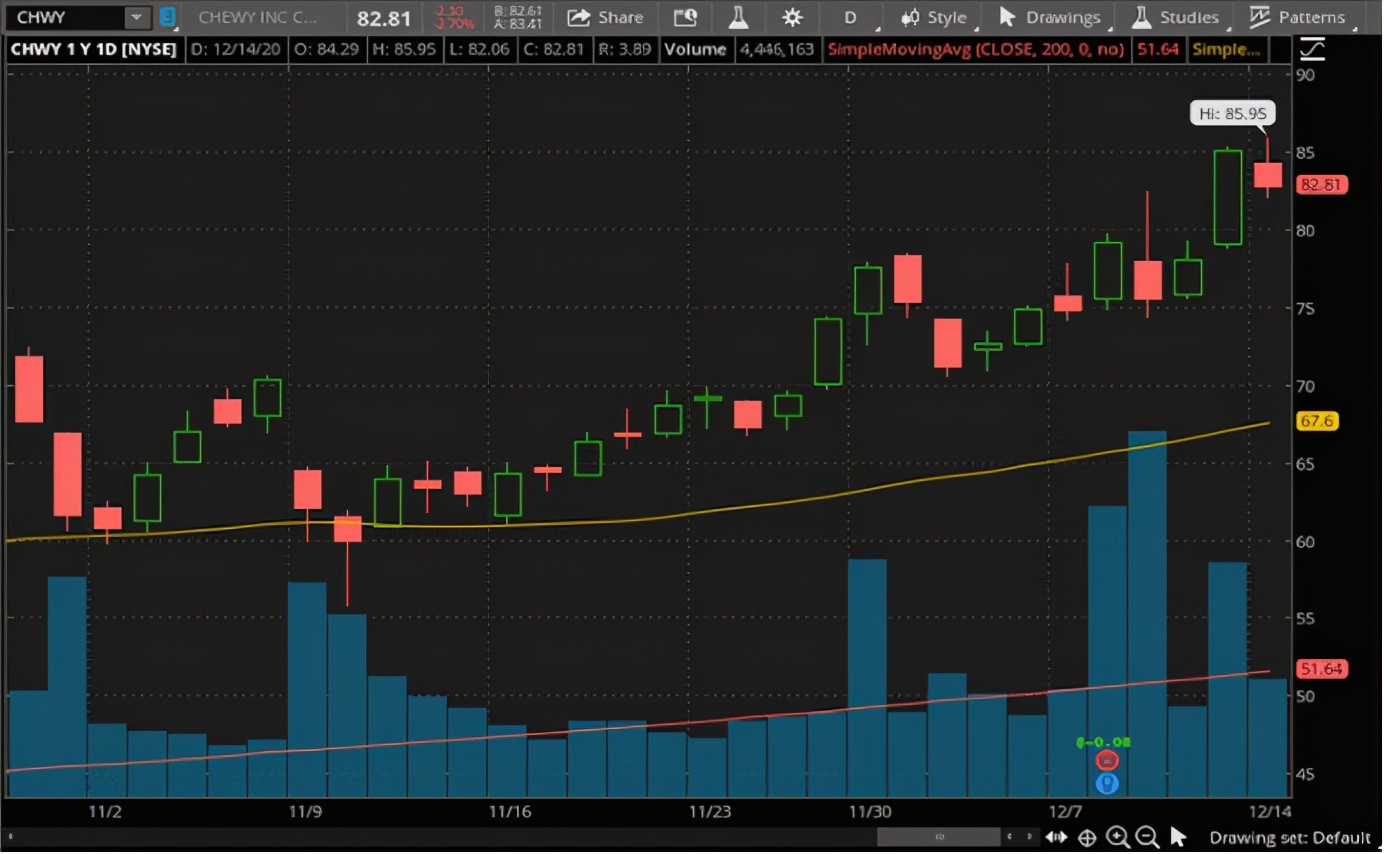Viewport: 1384px width, 854px height.
Task: Click the blue conference call event marker
Action: click(x=1106, y=785)
